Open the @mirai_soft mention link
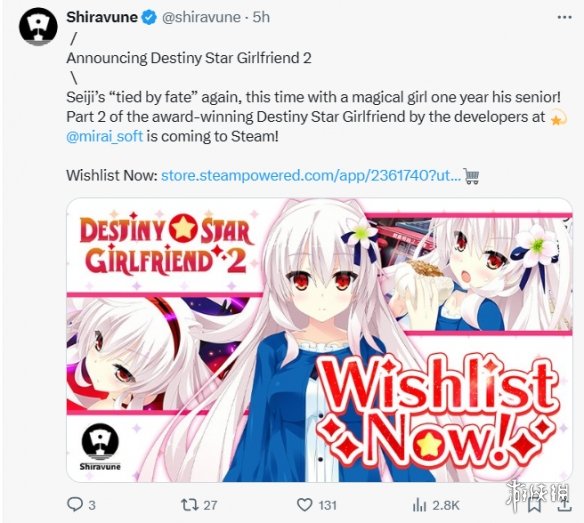 [105, 136]
